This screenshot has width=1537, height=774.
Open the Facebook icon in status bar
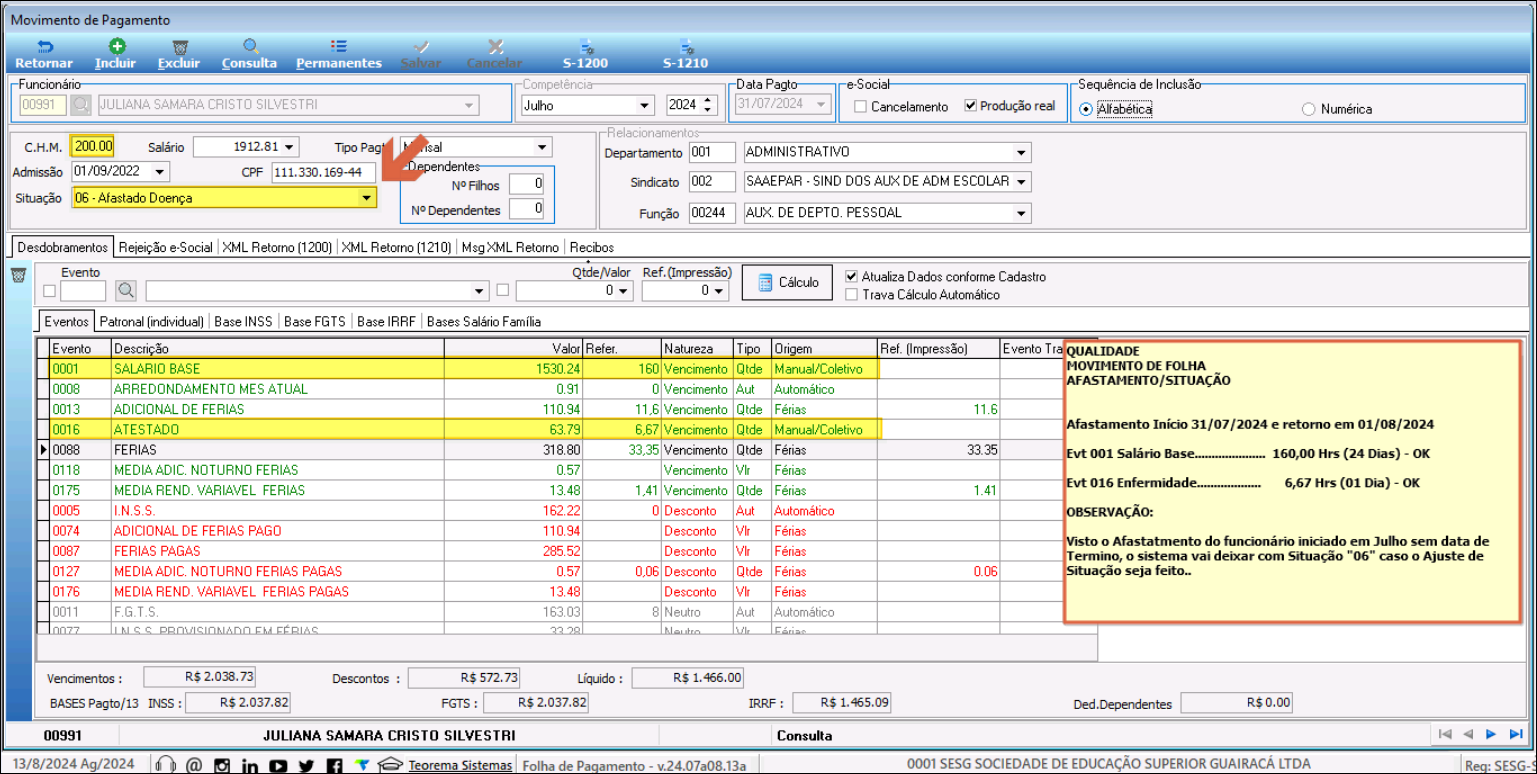point(334,765)
